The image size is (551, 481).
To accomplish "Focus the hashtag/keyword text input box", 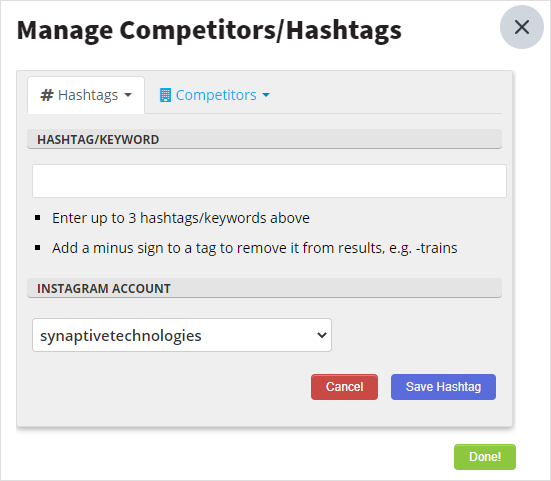I will tap(269, 181).
